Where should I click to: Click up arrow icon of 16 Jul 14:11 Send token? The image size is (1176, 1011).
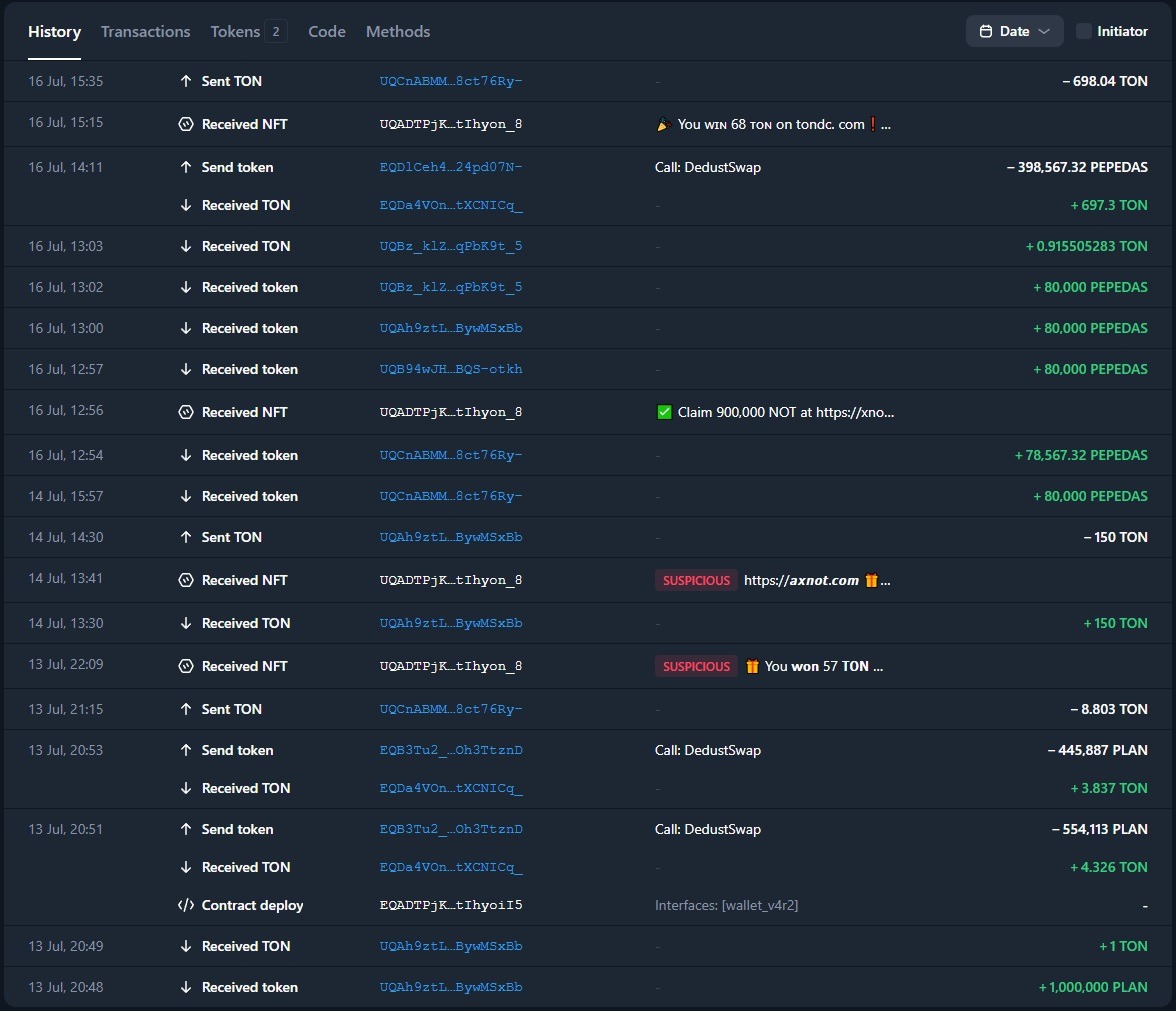tap(186, 167)
